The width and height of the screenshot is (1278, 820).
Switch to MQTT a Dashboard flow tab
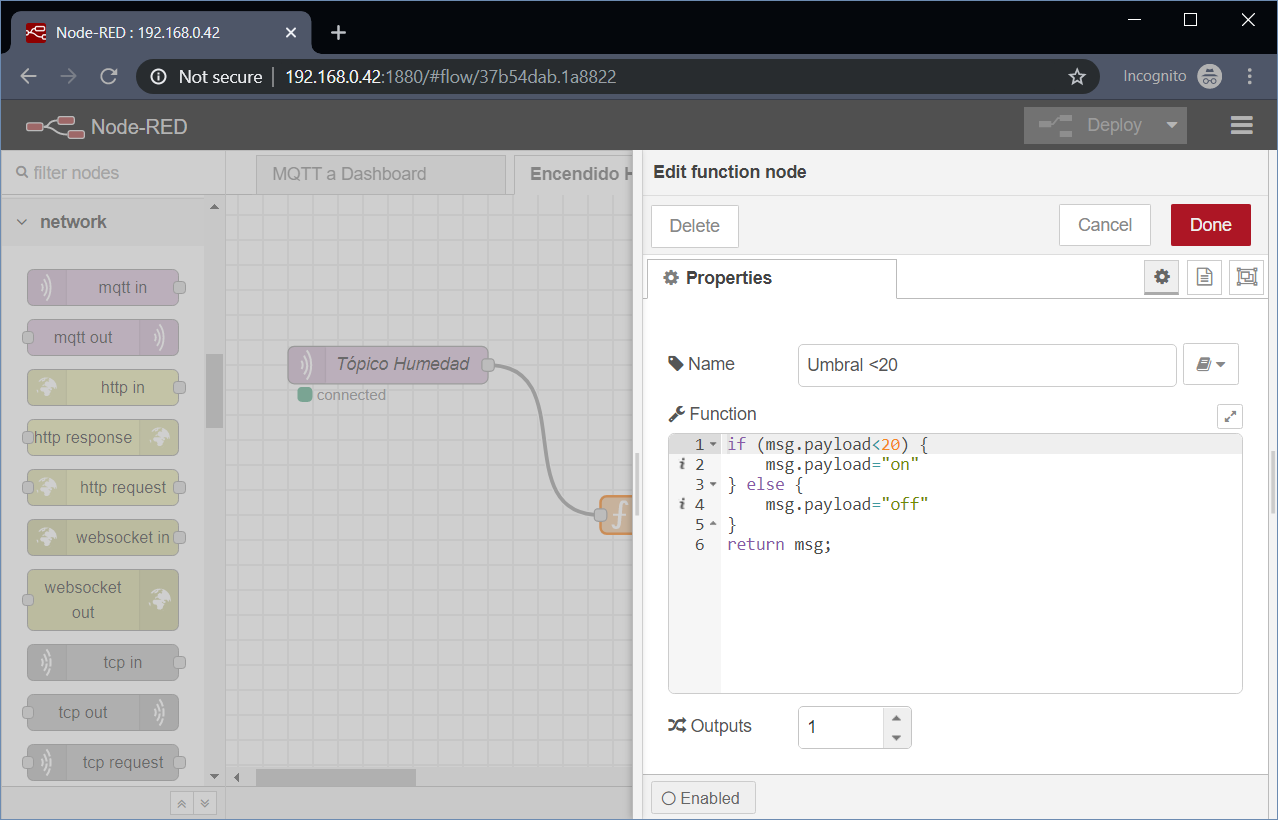click(x=381, y=174)
